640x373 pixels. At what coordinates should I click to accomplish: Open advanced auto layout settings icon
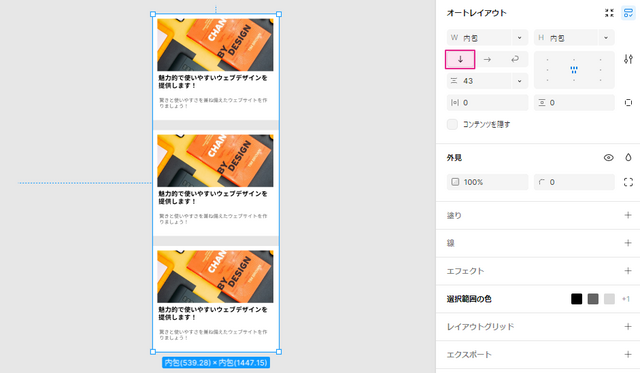tap(628, 59)
